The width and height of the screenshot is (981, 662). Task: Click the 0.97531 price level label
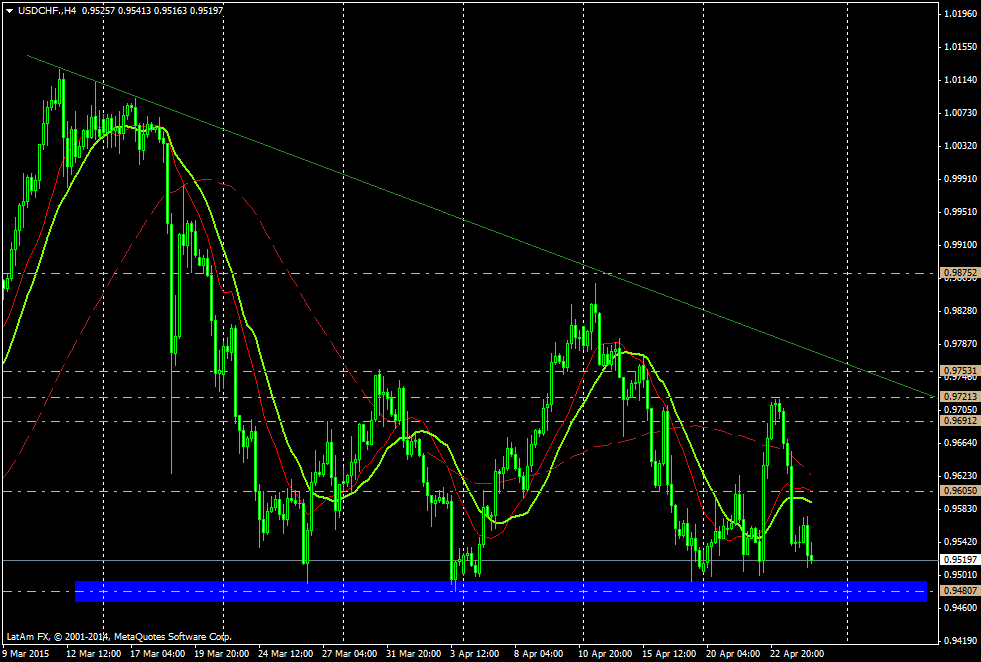click(x=959, y=371)
